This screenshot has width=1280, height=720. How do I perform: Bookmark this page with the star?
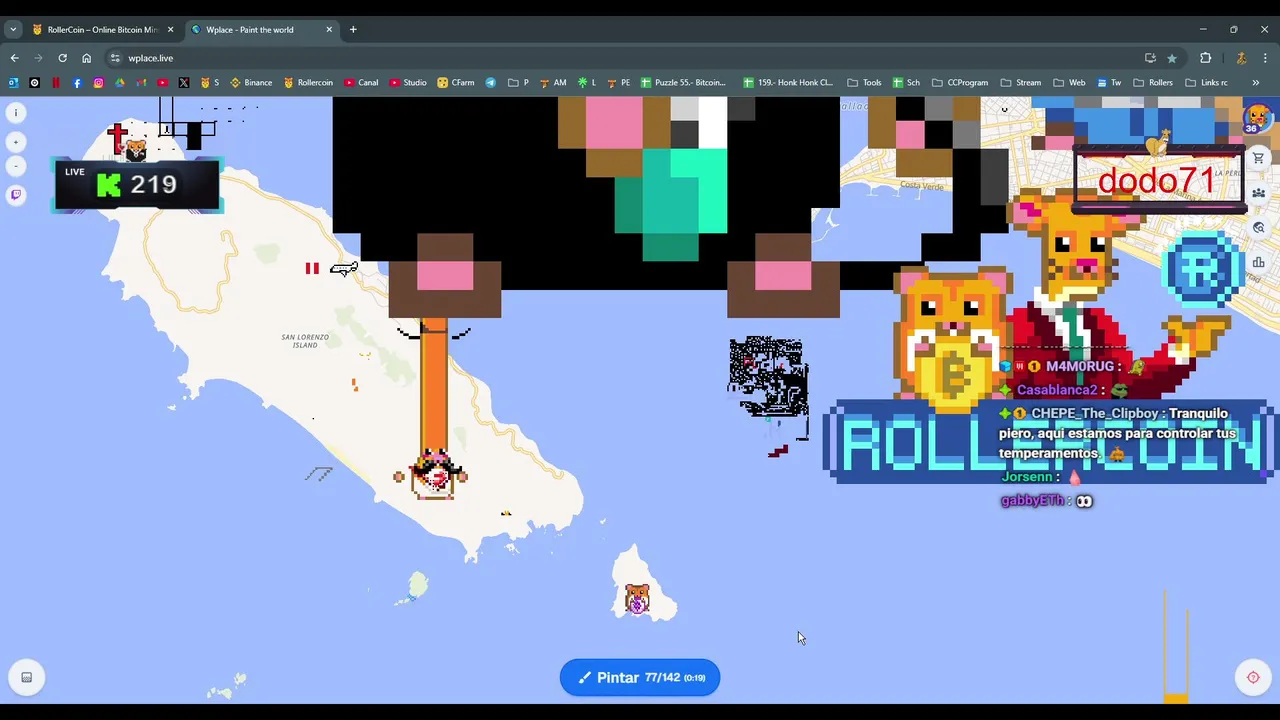[1172, 58]
